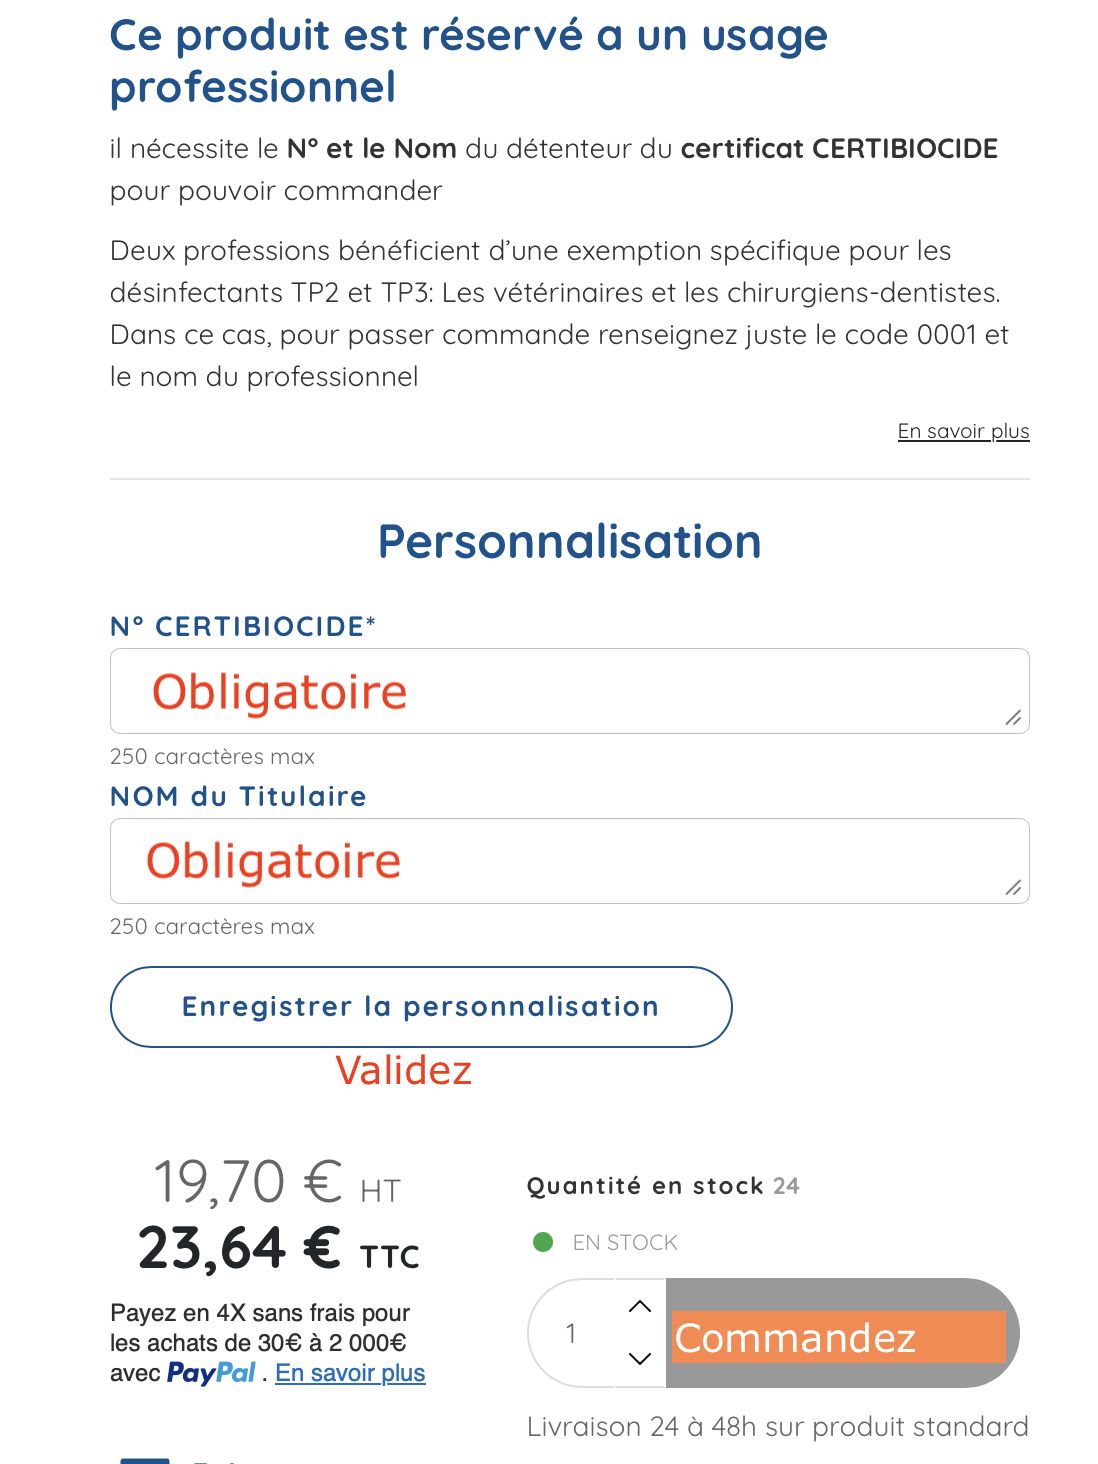Screen dimensions: 1098x1464
Task: Open 'En savoir plus' next to PayPal
Action: click(x=348, y=1373)
